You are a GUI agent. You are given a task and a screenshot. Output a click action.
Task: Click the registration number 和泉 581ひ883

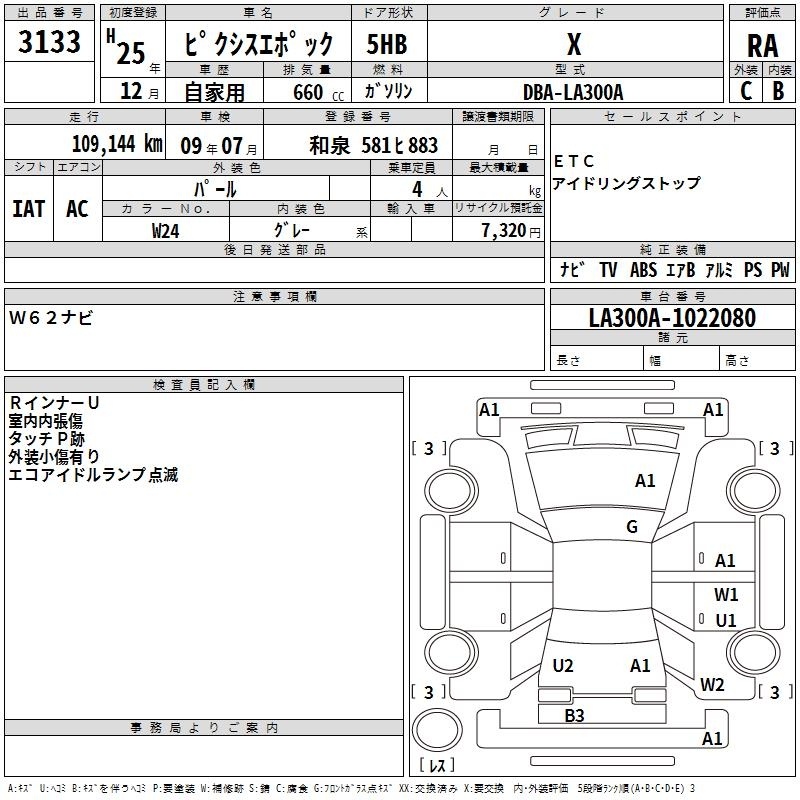(373, 146)
